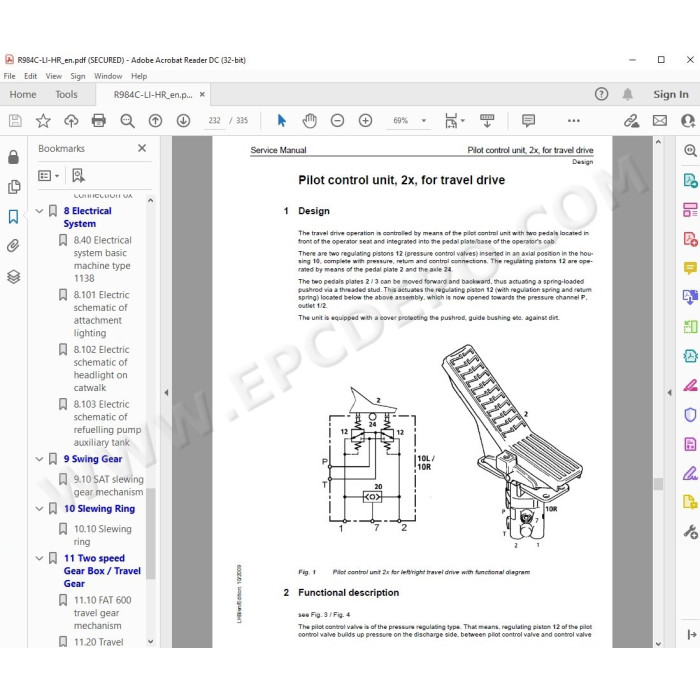Open the fit page options icon
The height and width of the screenshot is (700, 700).
coord(452,121)
